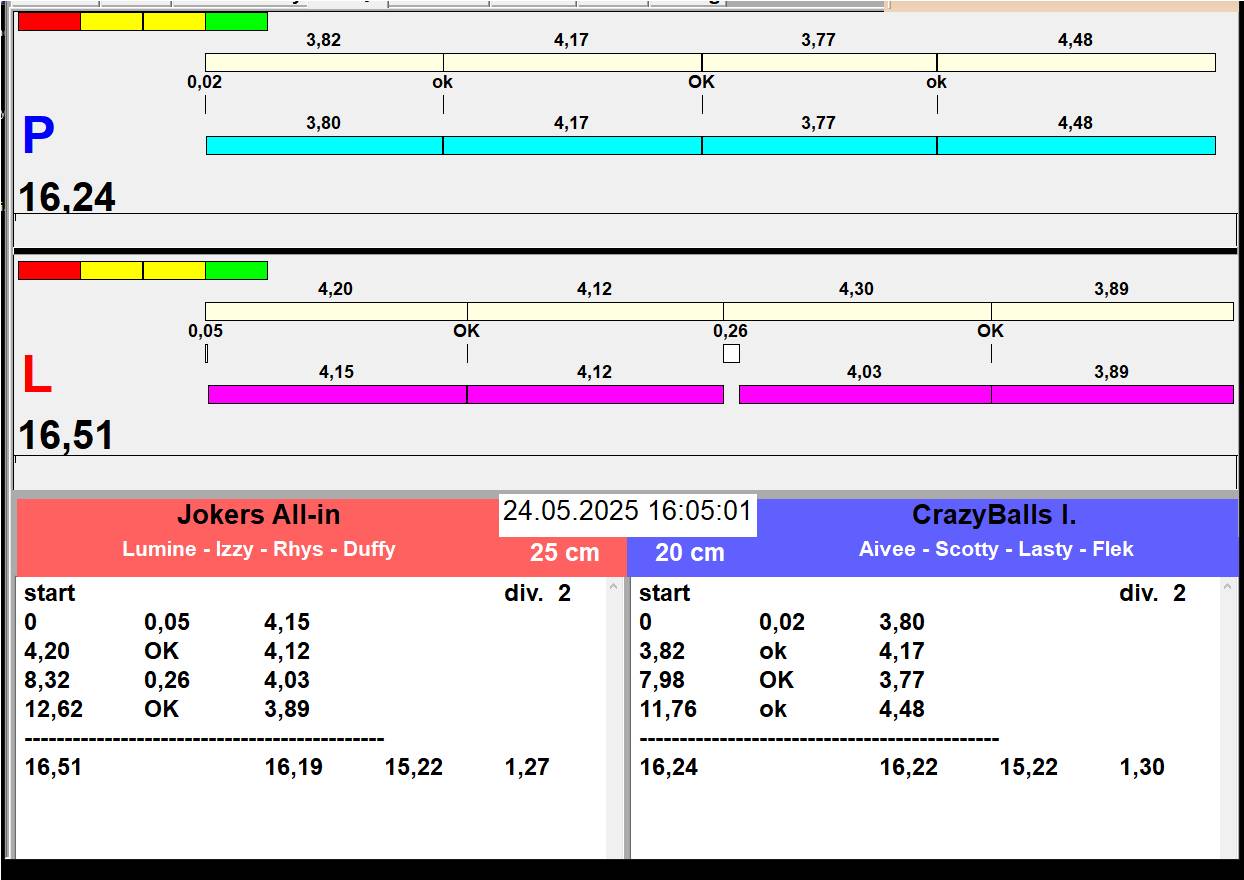Image resolution: width=1244 pixels, height=880 pixels.
Task: Click the cream 3,77 bar segment in lane P
Action: (x=819, y=62)
